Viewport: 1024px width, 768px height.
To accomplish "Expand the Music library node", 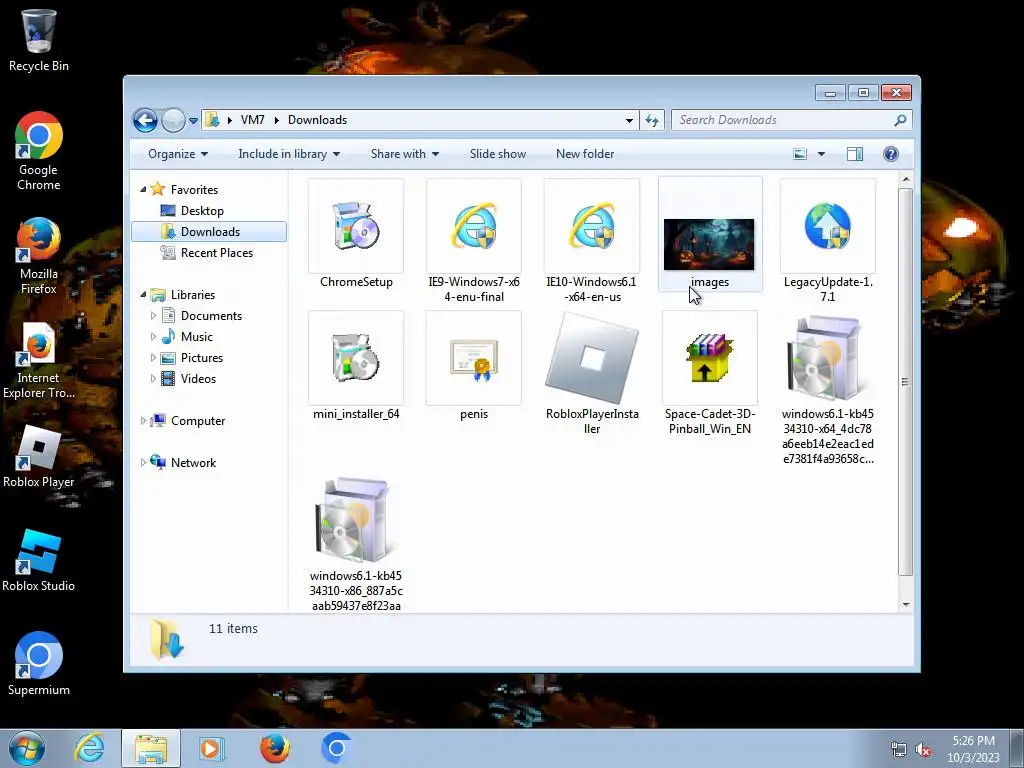I will coord(153,337).
